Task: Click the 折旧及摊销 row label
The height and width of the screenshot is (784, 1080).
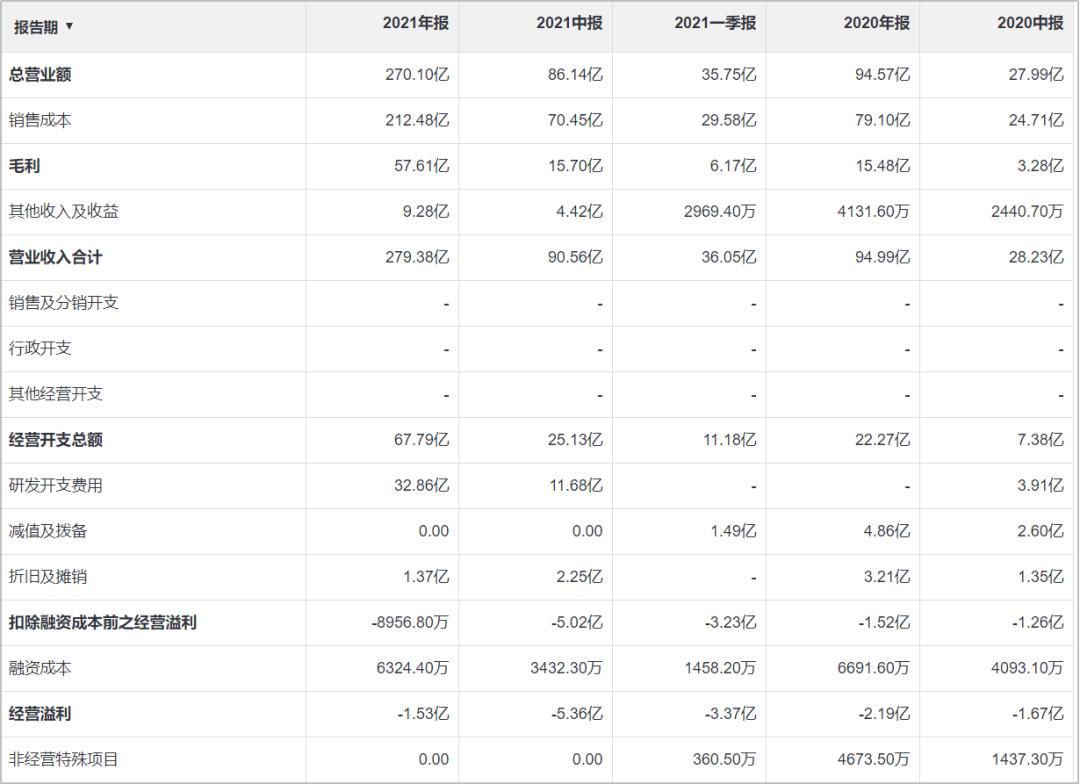Action: (x=48, y=576)
